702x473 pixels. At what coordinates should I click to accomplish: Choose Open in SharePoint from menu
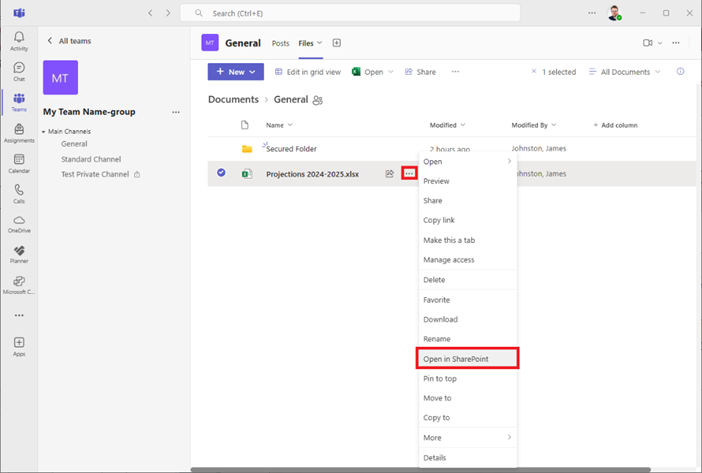coord(467,359)
